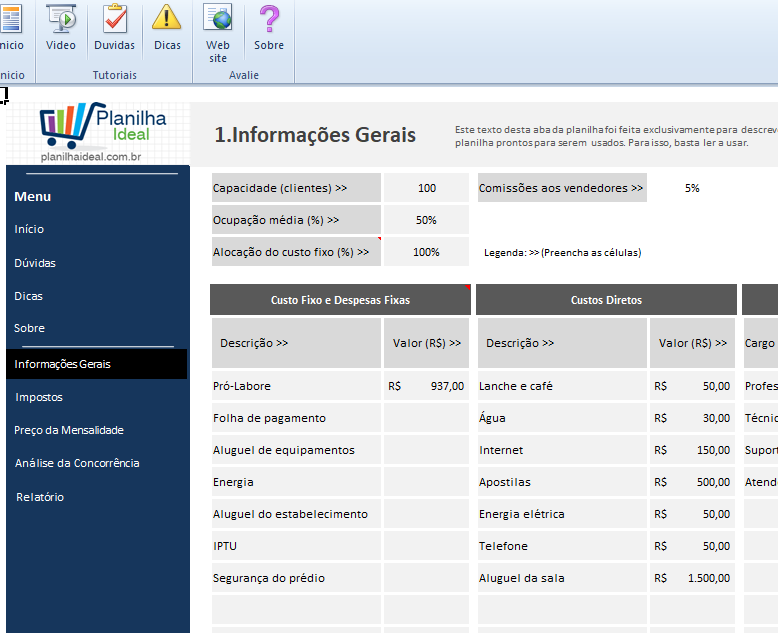Select the Ocupação média value 50%
This screenshot has height=633, width=778.
click(426, 220)
